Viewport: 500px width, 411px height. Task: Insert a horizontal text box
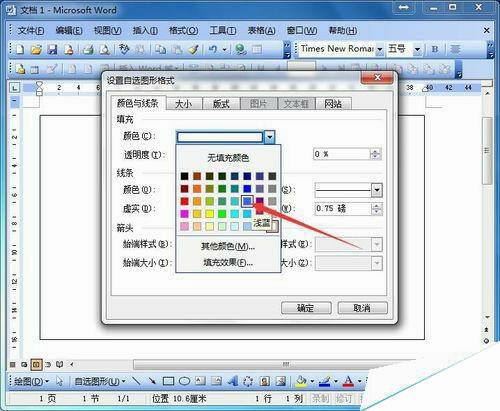coord(200,381)
